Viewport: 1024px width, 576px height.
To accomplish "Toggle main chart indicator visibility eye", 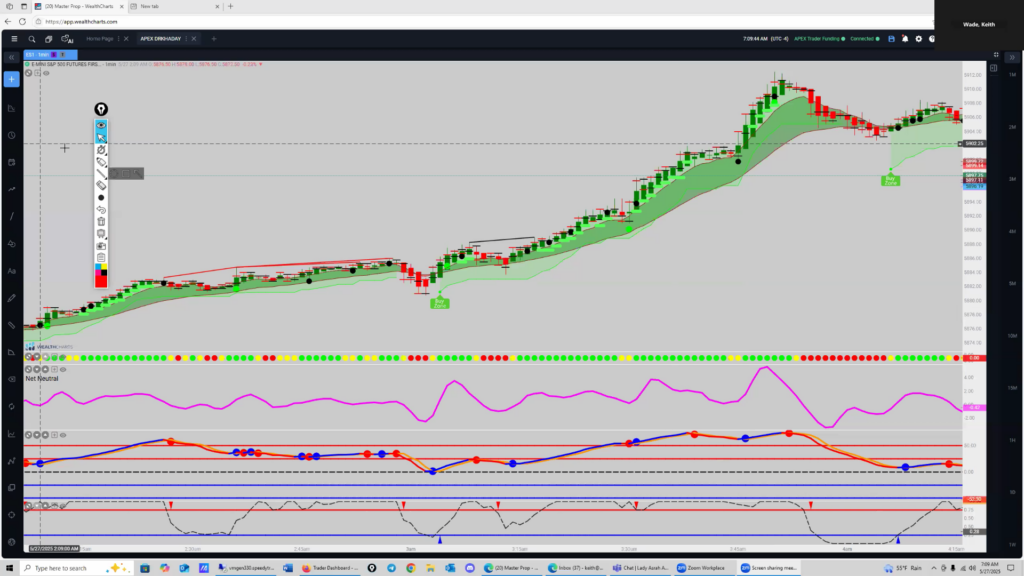I will pyautogui.click(x=46, y=73).
